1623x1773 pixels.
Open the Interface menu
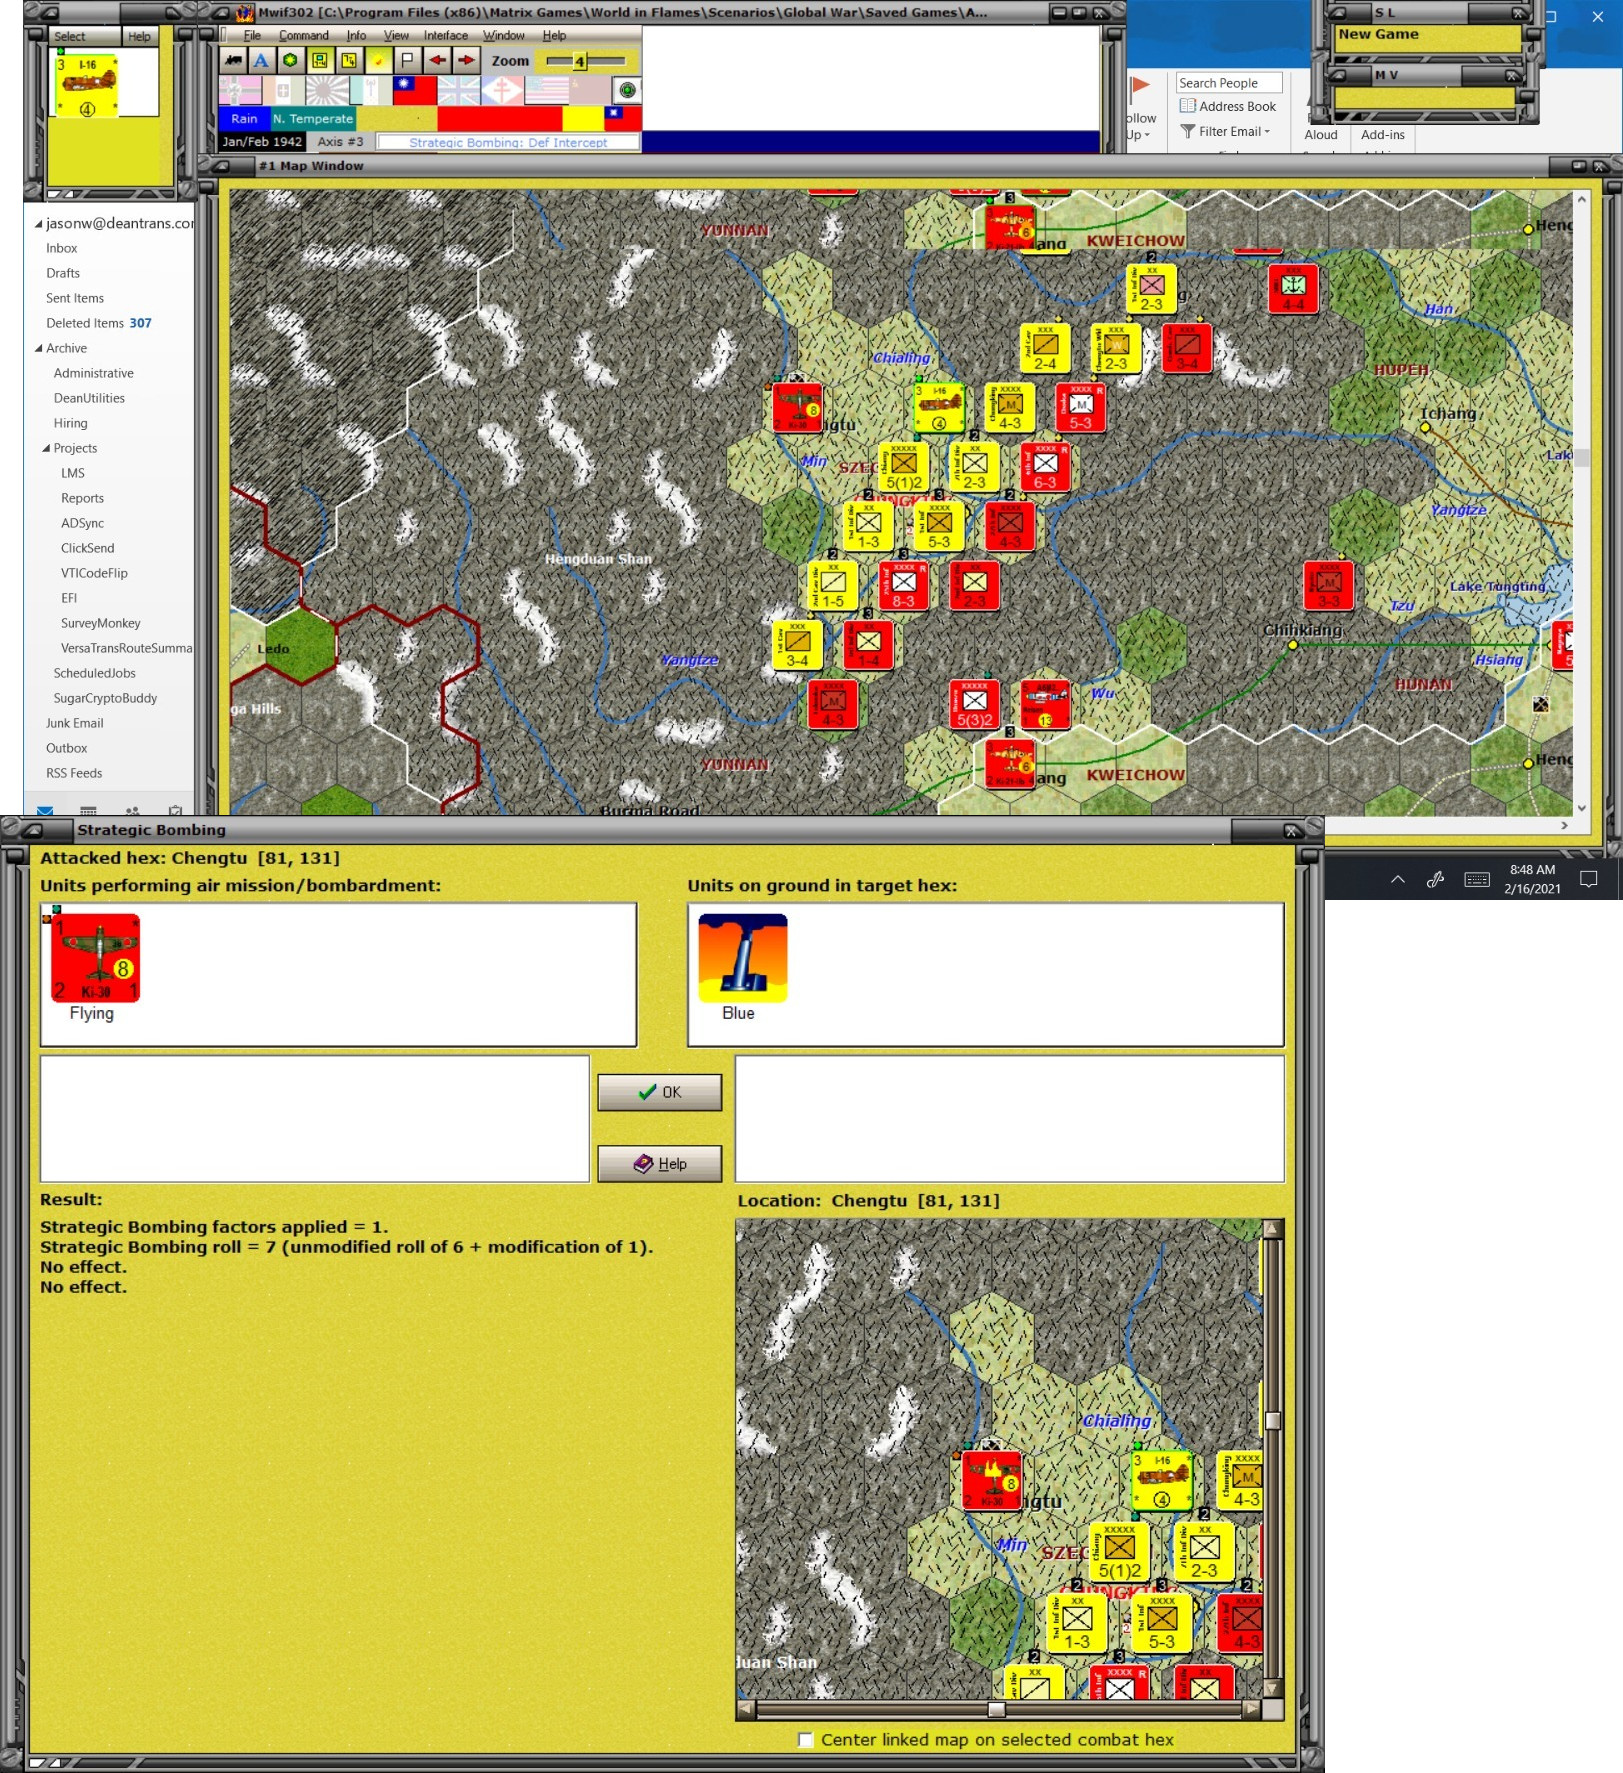click(445, 36)
